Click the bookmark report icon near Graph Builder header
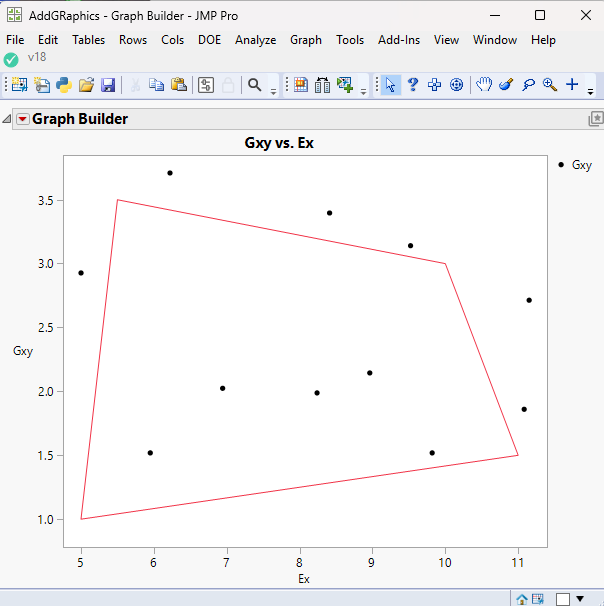 point(595,119)
